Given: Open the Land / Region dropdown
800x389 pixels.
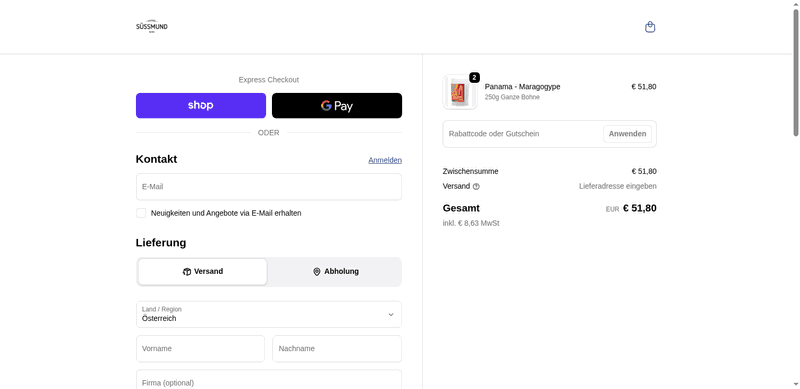Looking at the screenshot, I should point(269,314).
